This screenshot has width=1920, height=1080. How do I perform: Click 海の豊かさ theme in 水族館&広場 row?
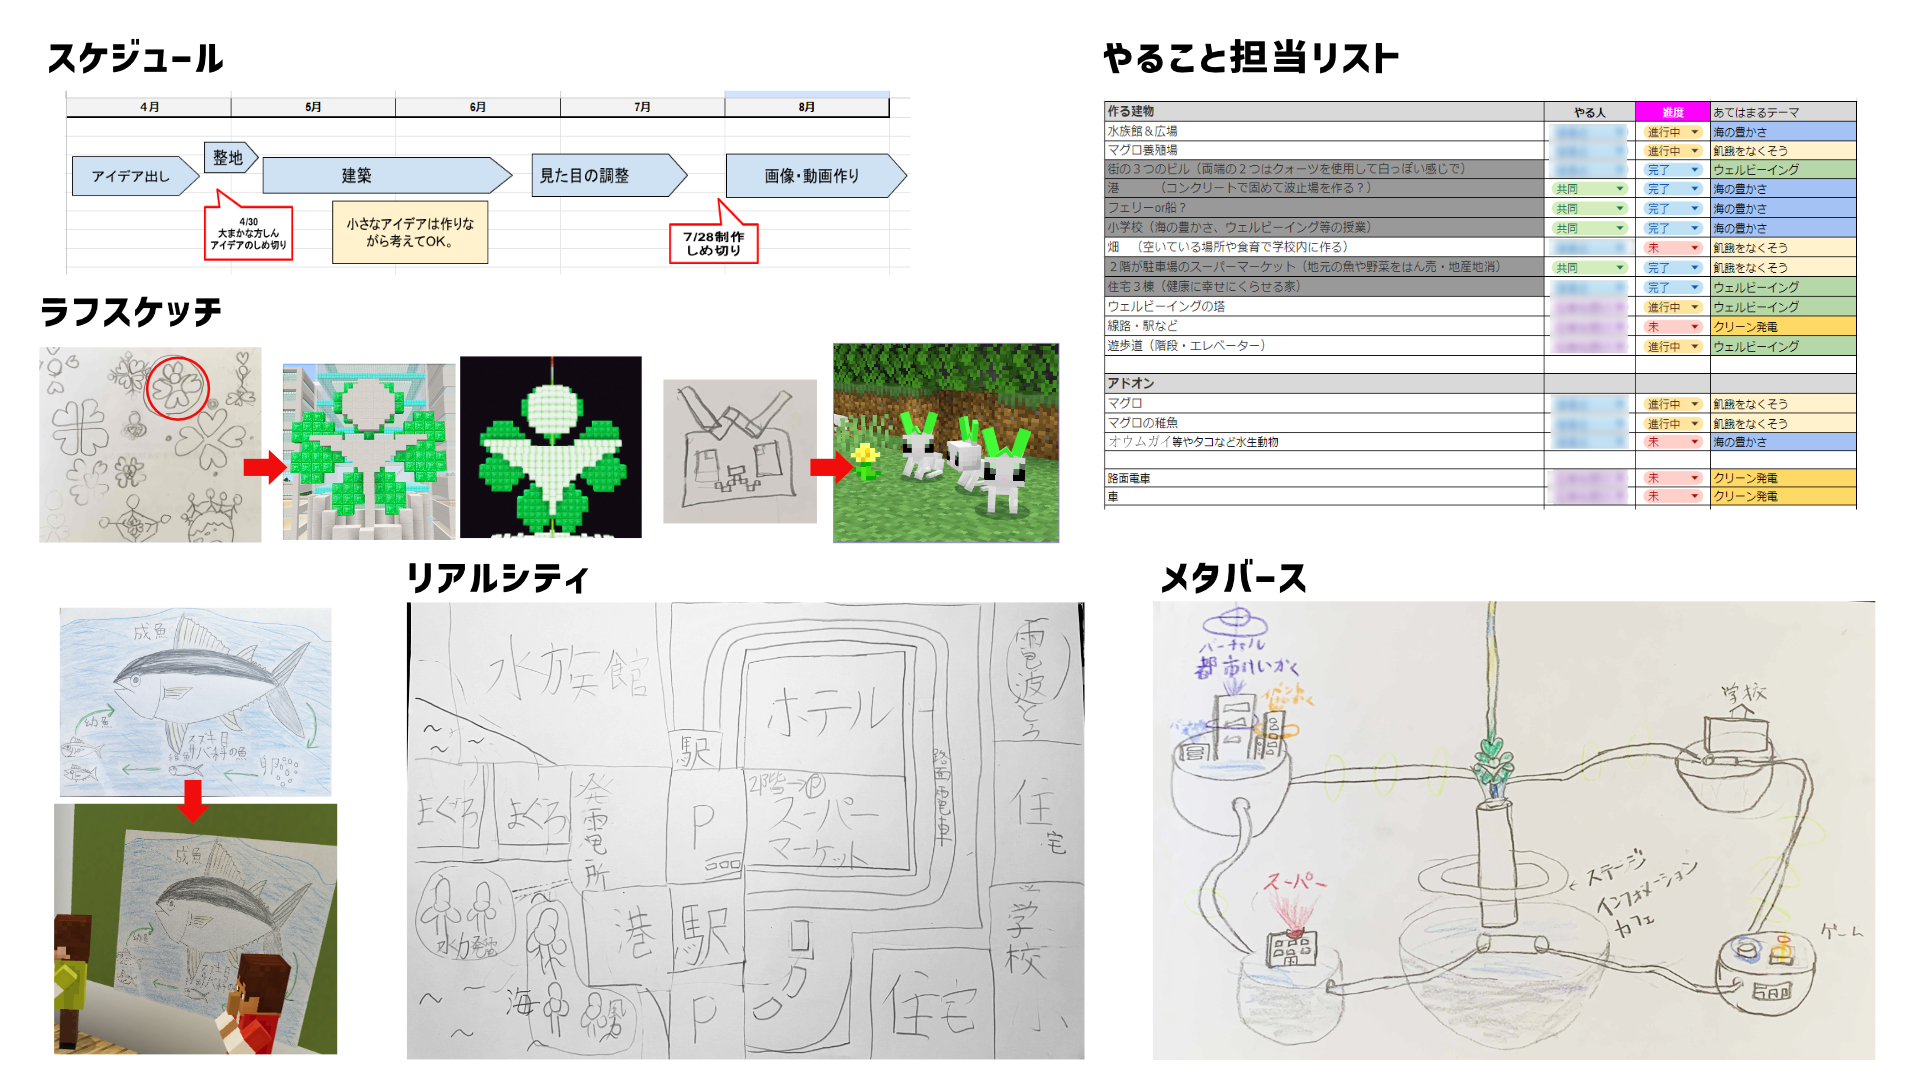point(1783,132)
